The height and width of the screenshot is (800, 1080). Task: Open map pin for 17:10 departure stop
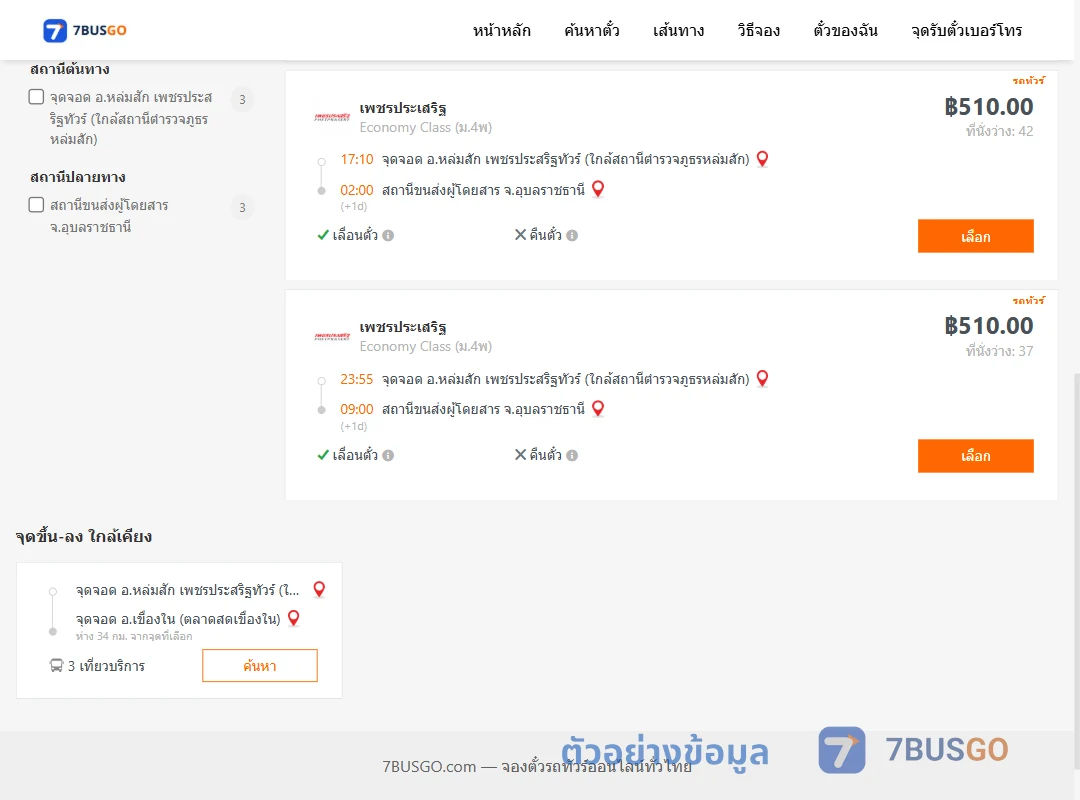click(762, 159)
